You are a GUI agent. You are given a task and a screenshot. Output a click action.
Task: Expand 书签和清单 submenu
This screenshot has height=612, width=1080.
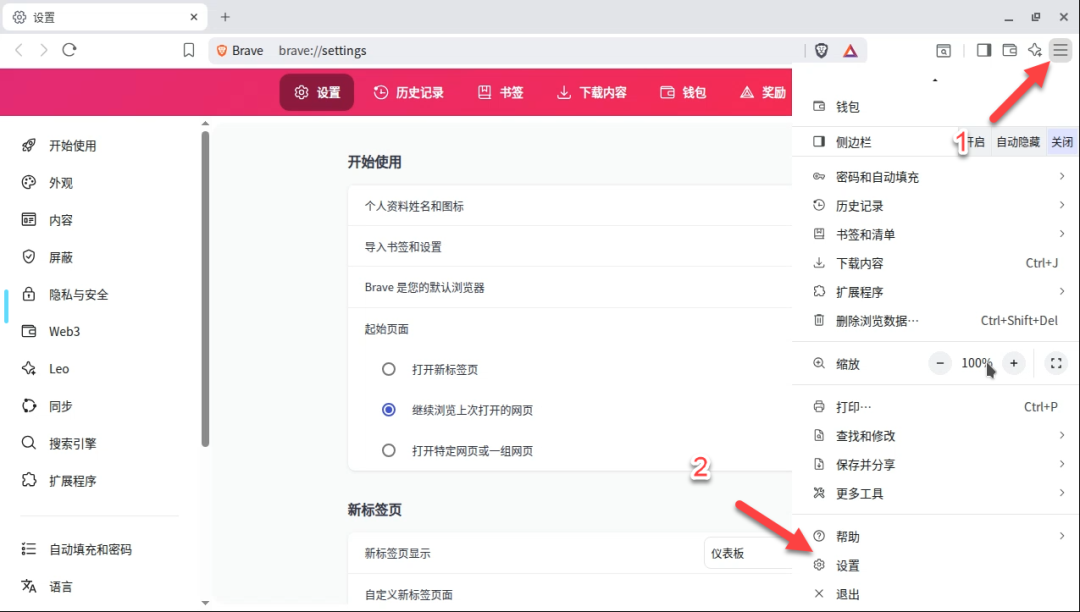tap(936, 234)
